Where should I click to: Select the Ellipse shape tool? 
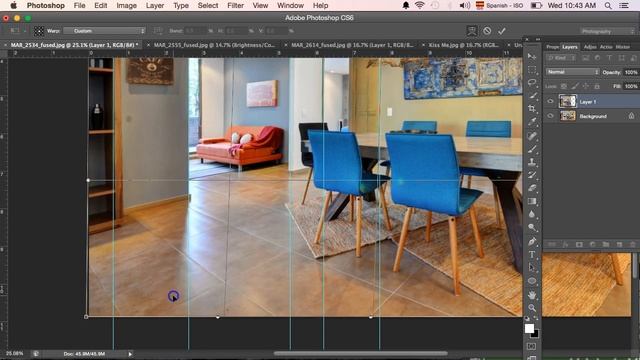(x=532, y=281)
